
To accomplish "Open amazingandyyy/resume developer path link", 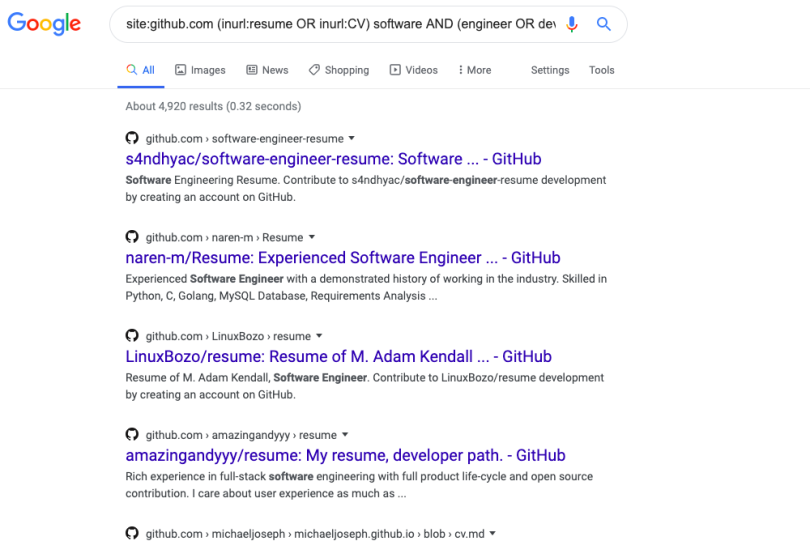I will [x=345, y=455].
